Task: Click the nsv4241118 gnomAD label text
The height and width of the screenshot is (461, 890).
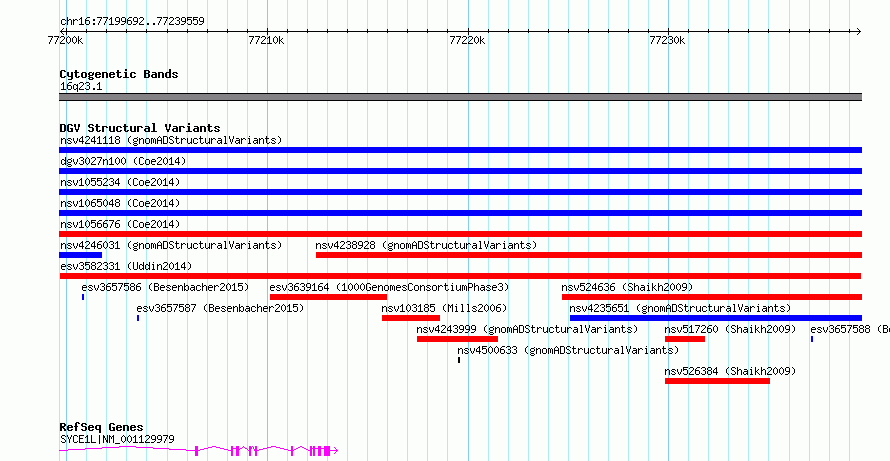Action: coord(171,140)
